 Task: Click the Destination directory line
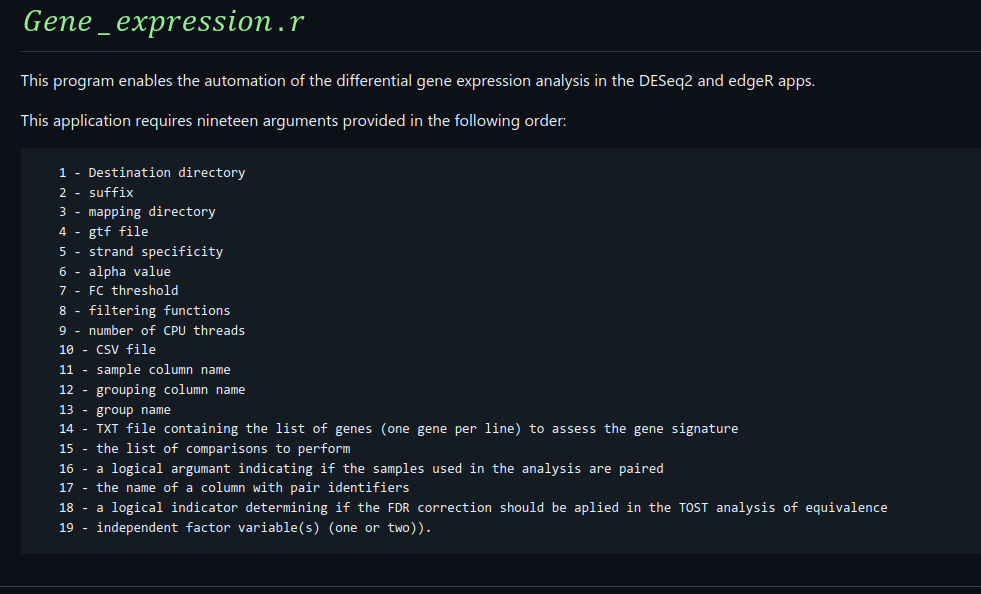pyautogui.click(x=152, y=172)
